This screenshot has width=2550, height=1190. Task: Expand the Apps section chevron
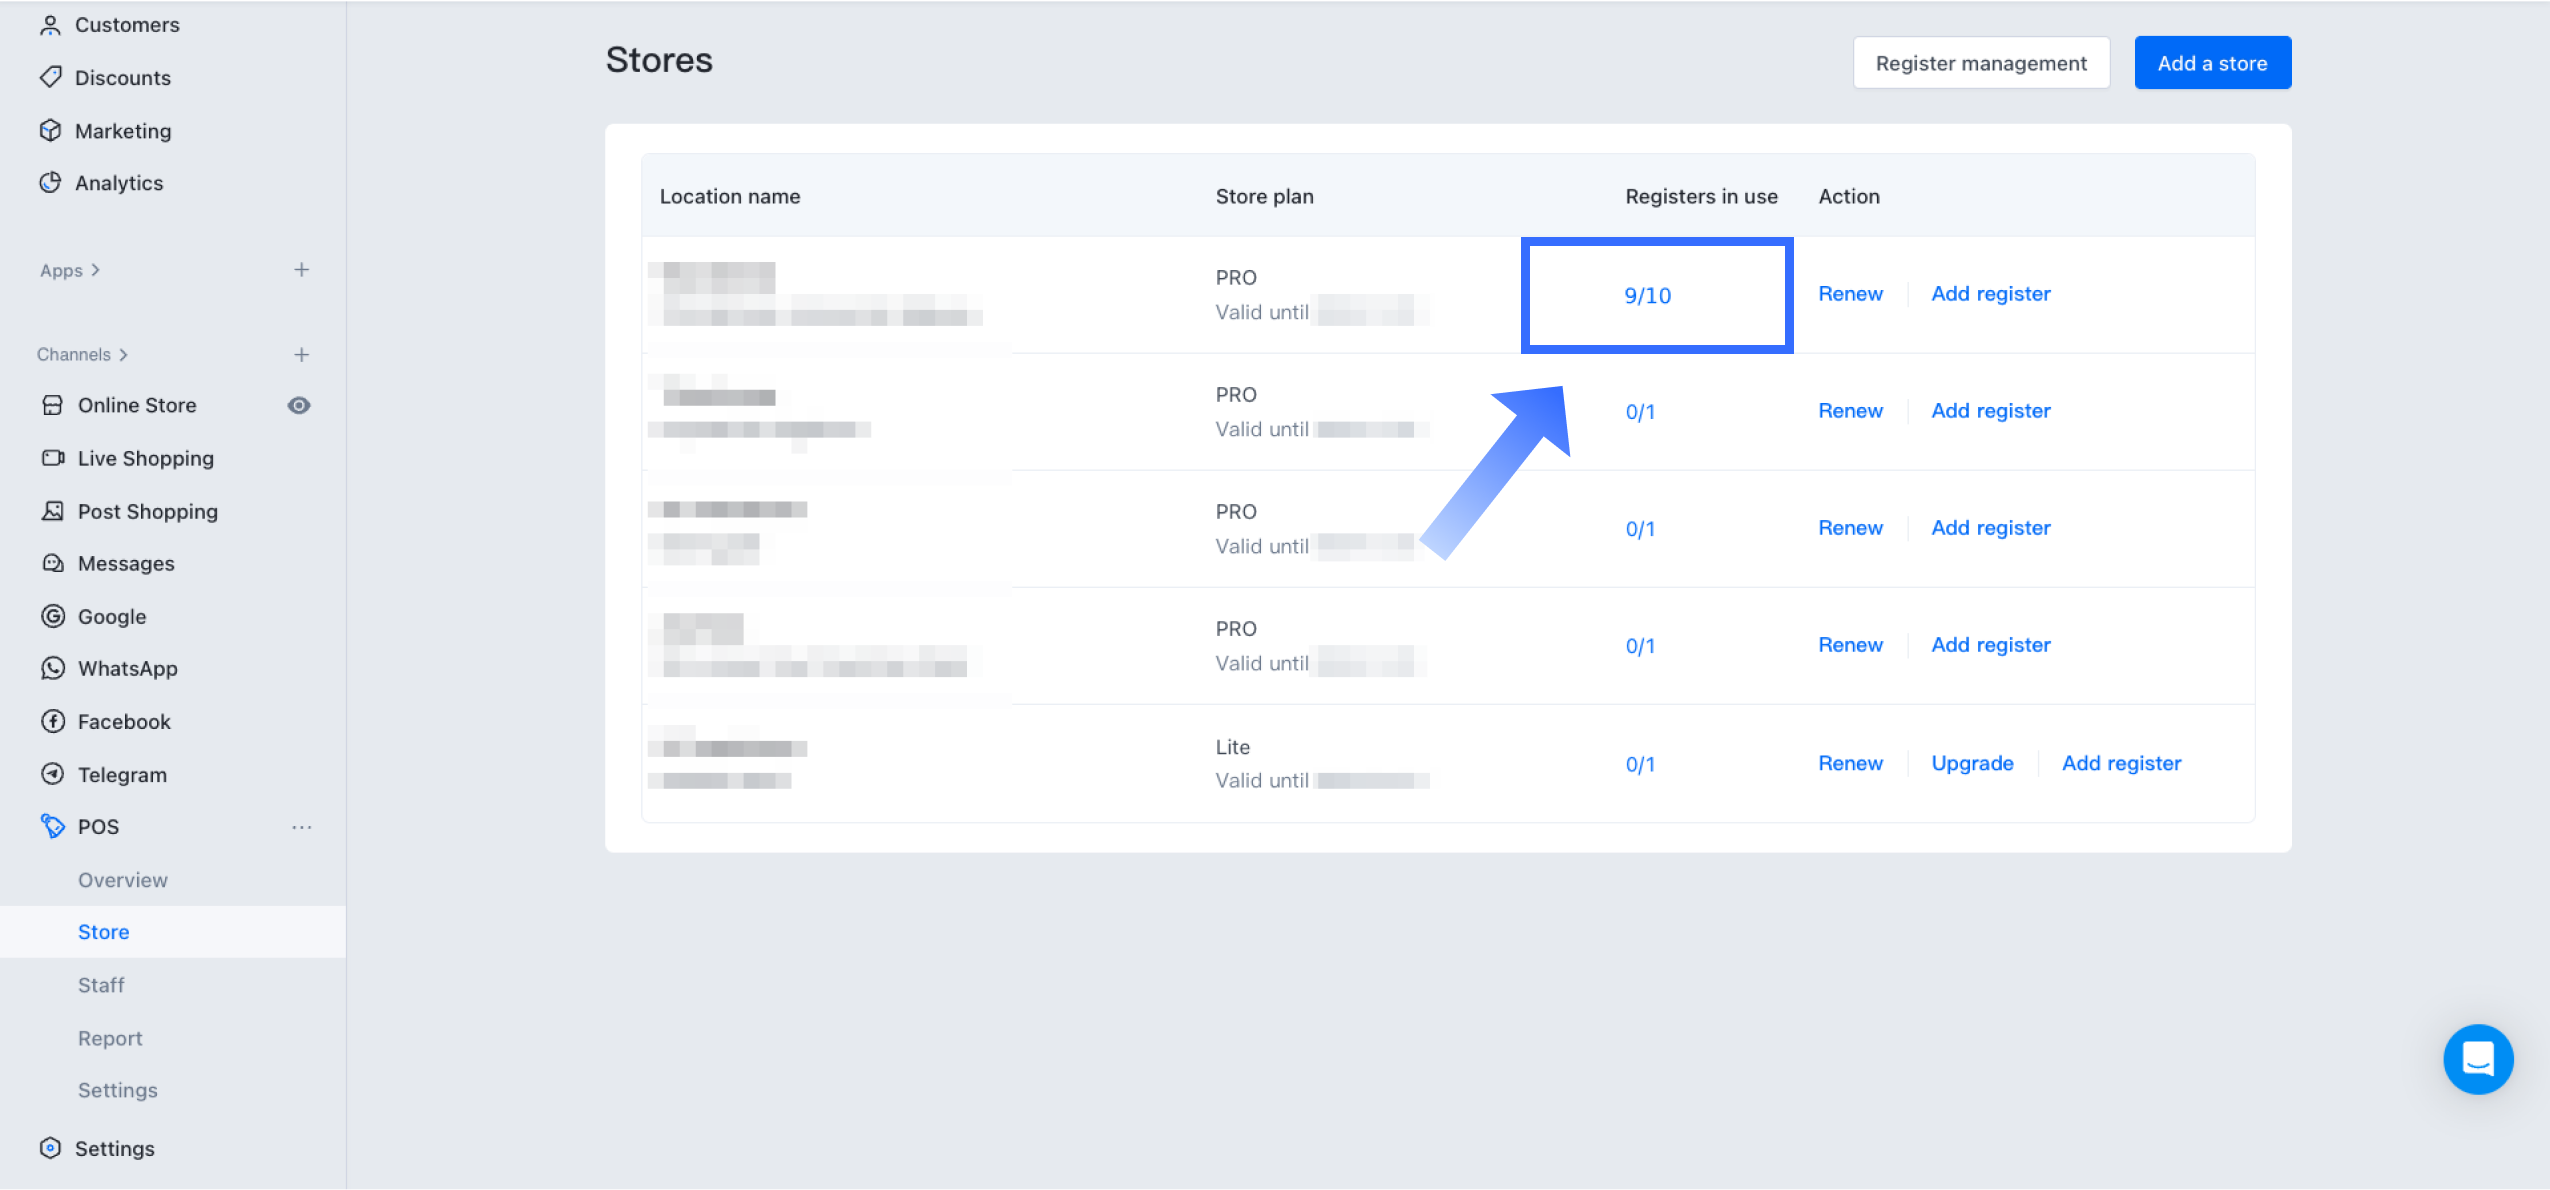click(95, 270)
